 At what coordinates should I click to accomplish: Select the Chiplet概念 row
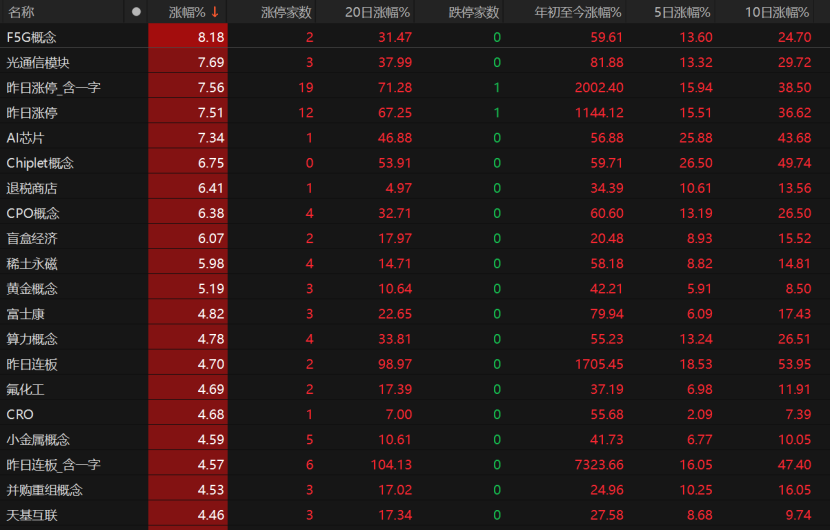point(40,163)
